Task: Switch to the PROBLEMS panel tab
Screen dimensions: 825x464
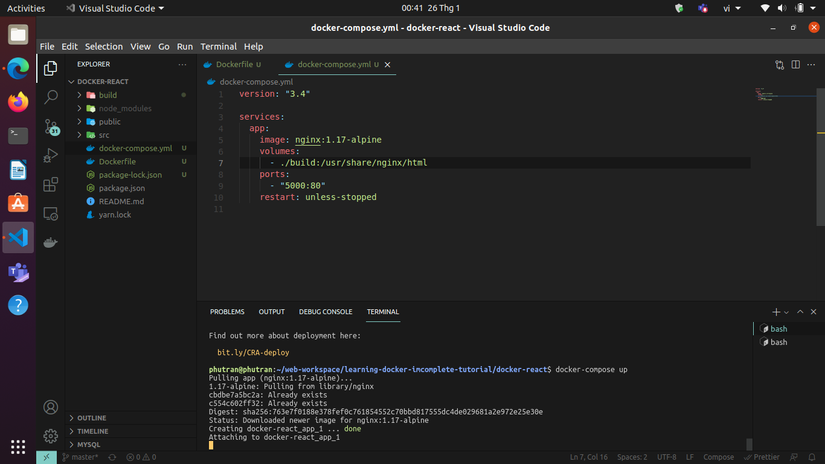Action: tap(227, 312)
